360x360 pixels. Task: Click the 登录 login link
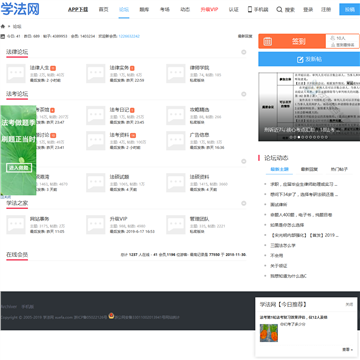point(308,10)
